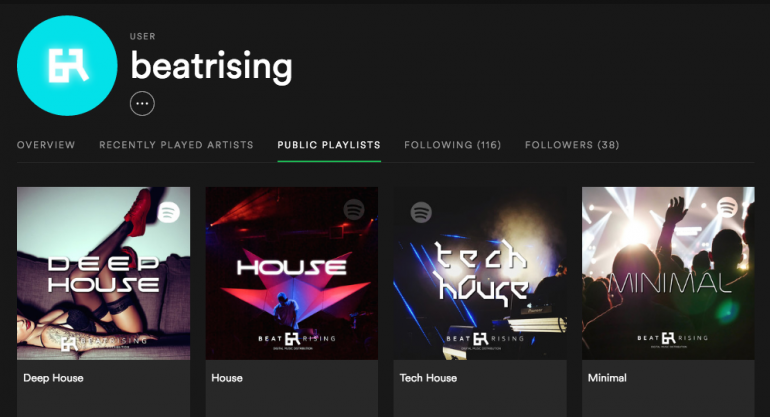Image resolution: width=770 pixels, height=417 pixels.
Task: Show the Following (116) tab
Action: [x=452, y=145]
